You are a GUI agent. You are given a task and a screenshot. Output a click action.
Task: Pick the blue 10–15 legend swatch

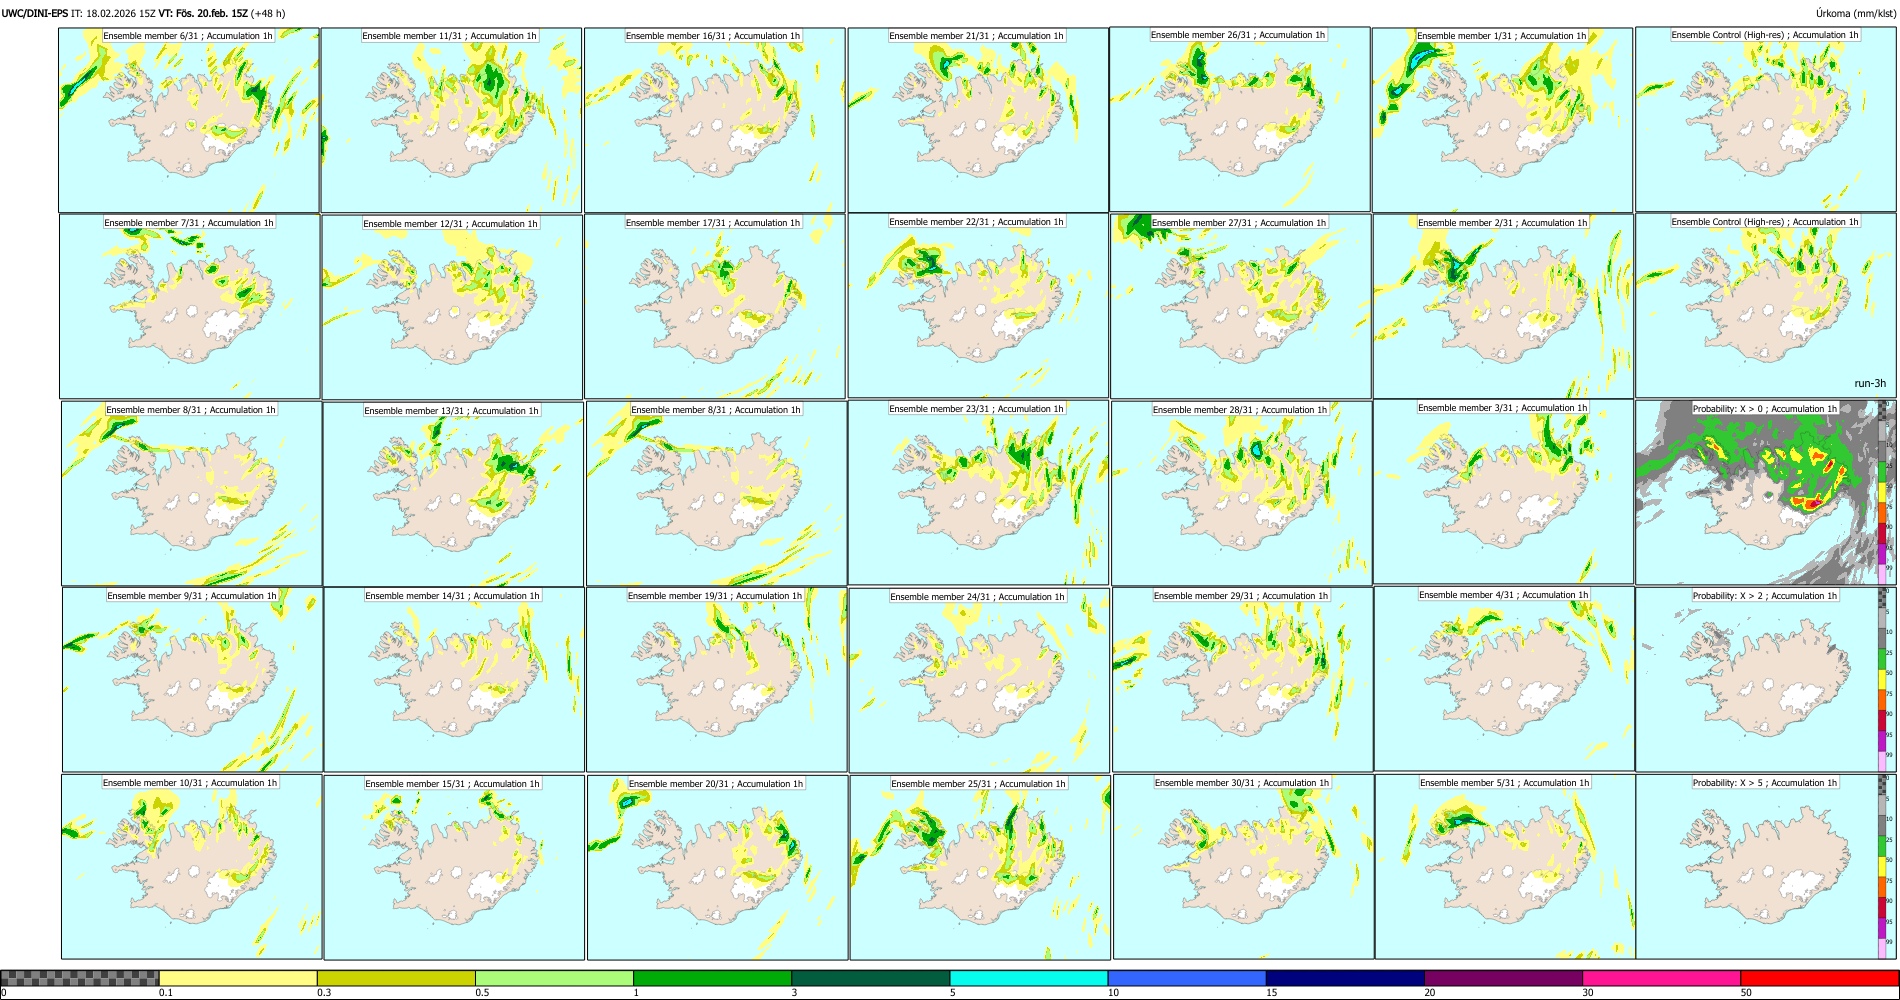pyautogui.click(x=1187, y=978)
